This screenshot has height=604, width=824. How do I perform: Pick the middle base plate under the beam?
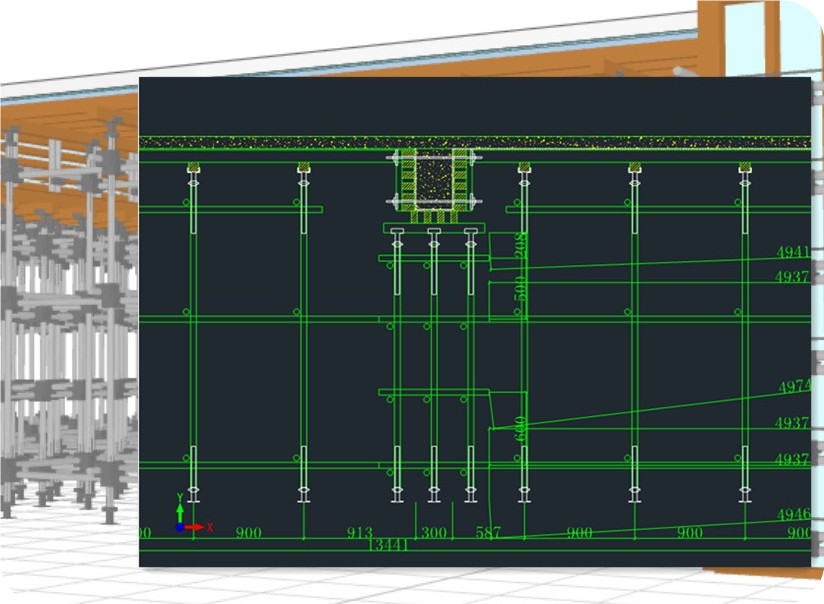tap(433, 497)
